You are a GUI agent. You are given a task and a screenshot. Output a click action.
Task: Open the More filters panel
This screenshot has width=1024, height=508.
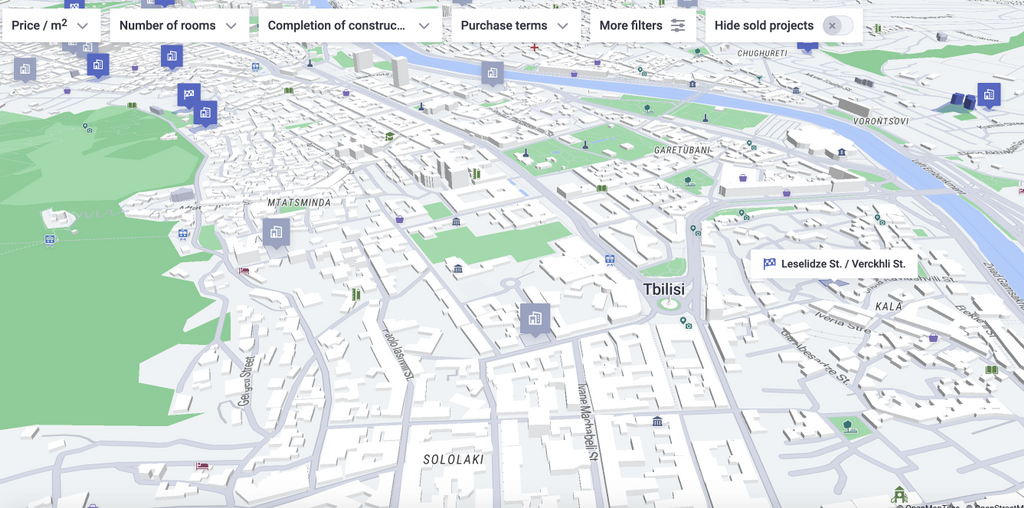pyautogui.click(x=643, y=25)
